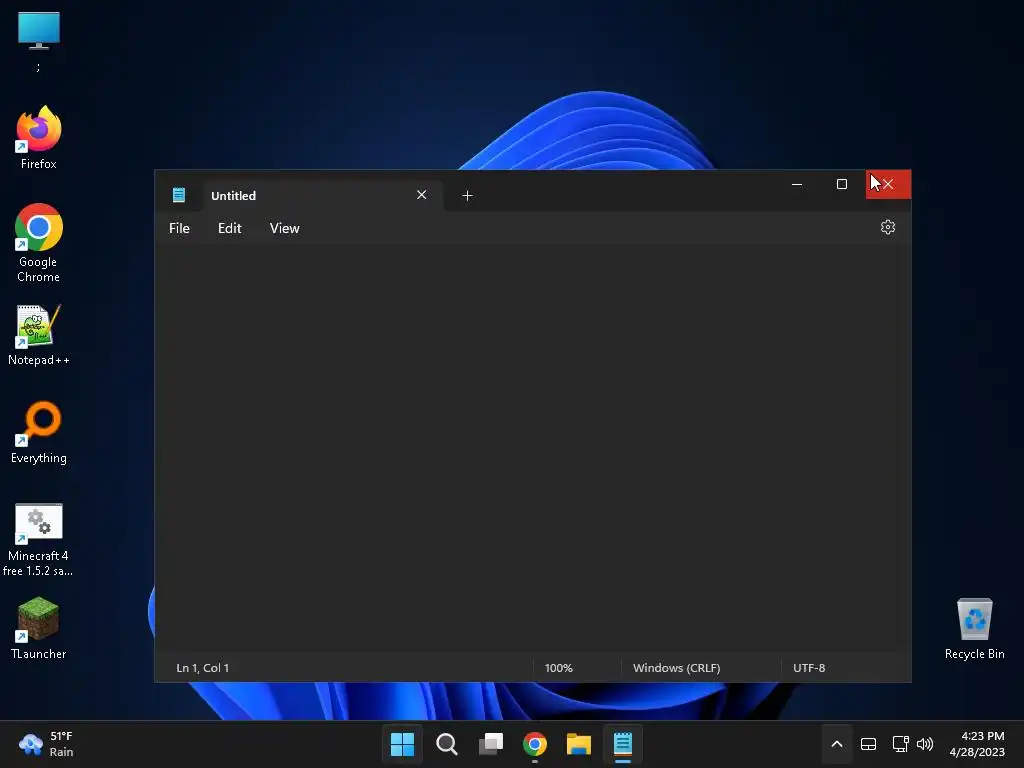Image resolution: width=1024 pixels, height=768 pixels.
Task: Open Chrome from the taskbar
Action: 535,744
